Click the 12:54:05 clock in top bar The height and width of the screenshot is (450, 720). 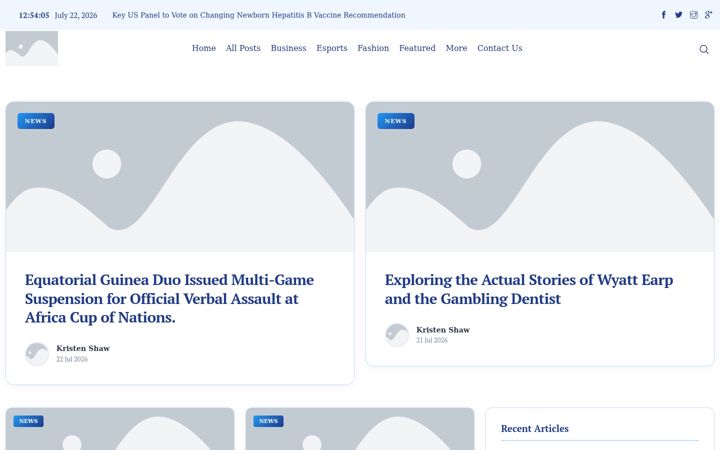click(34, 15)
